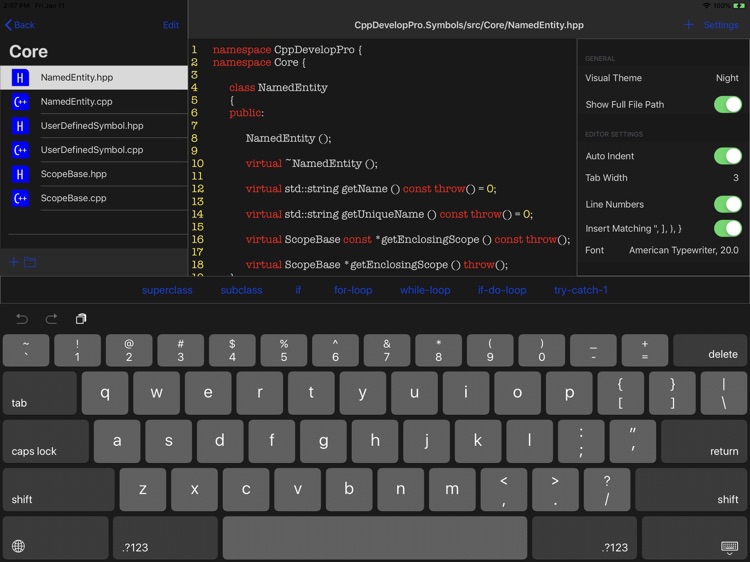Viewport: 750px width, 562px height.
Task: Insert the try-catch-1 snippet
Action: point(581,290)
